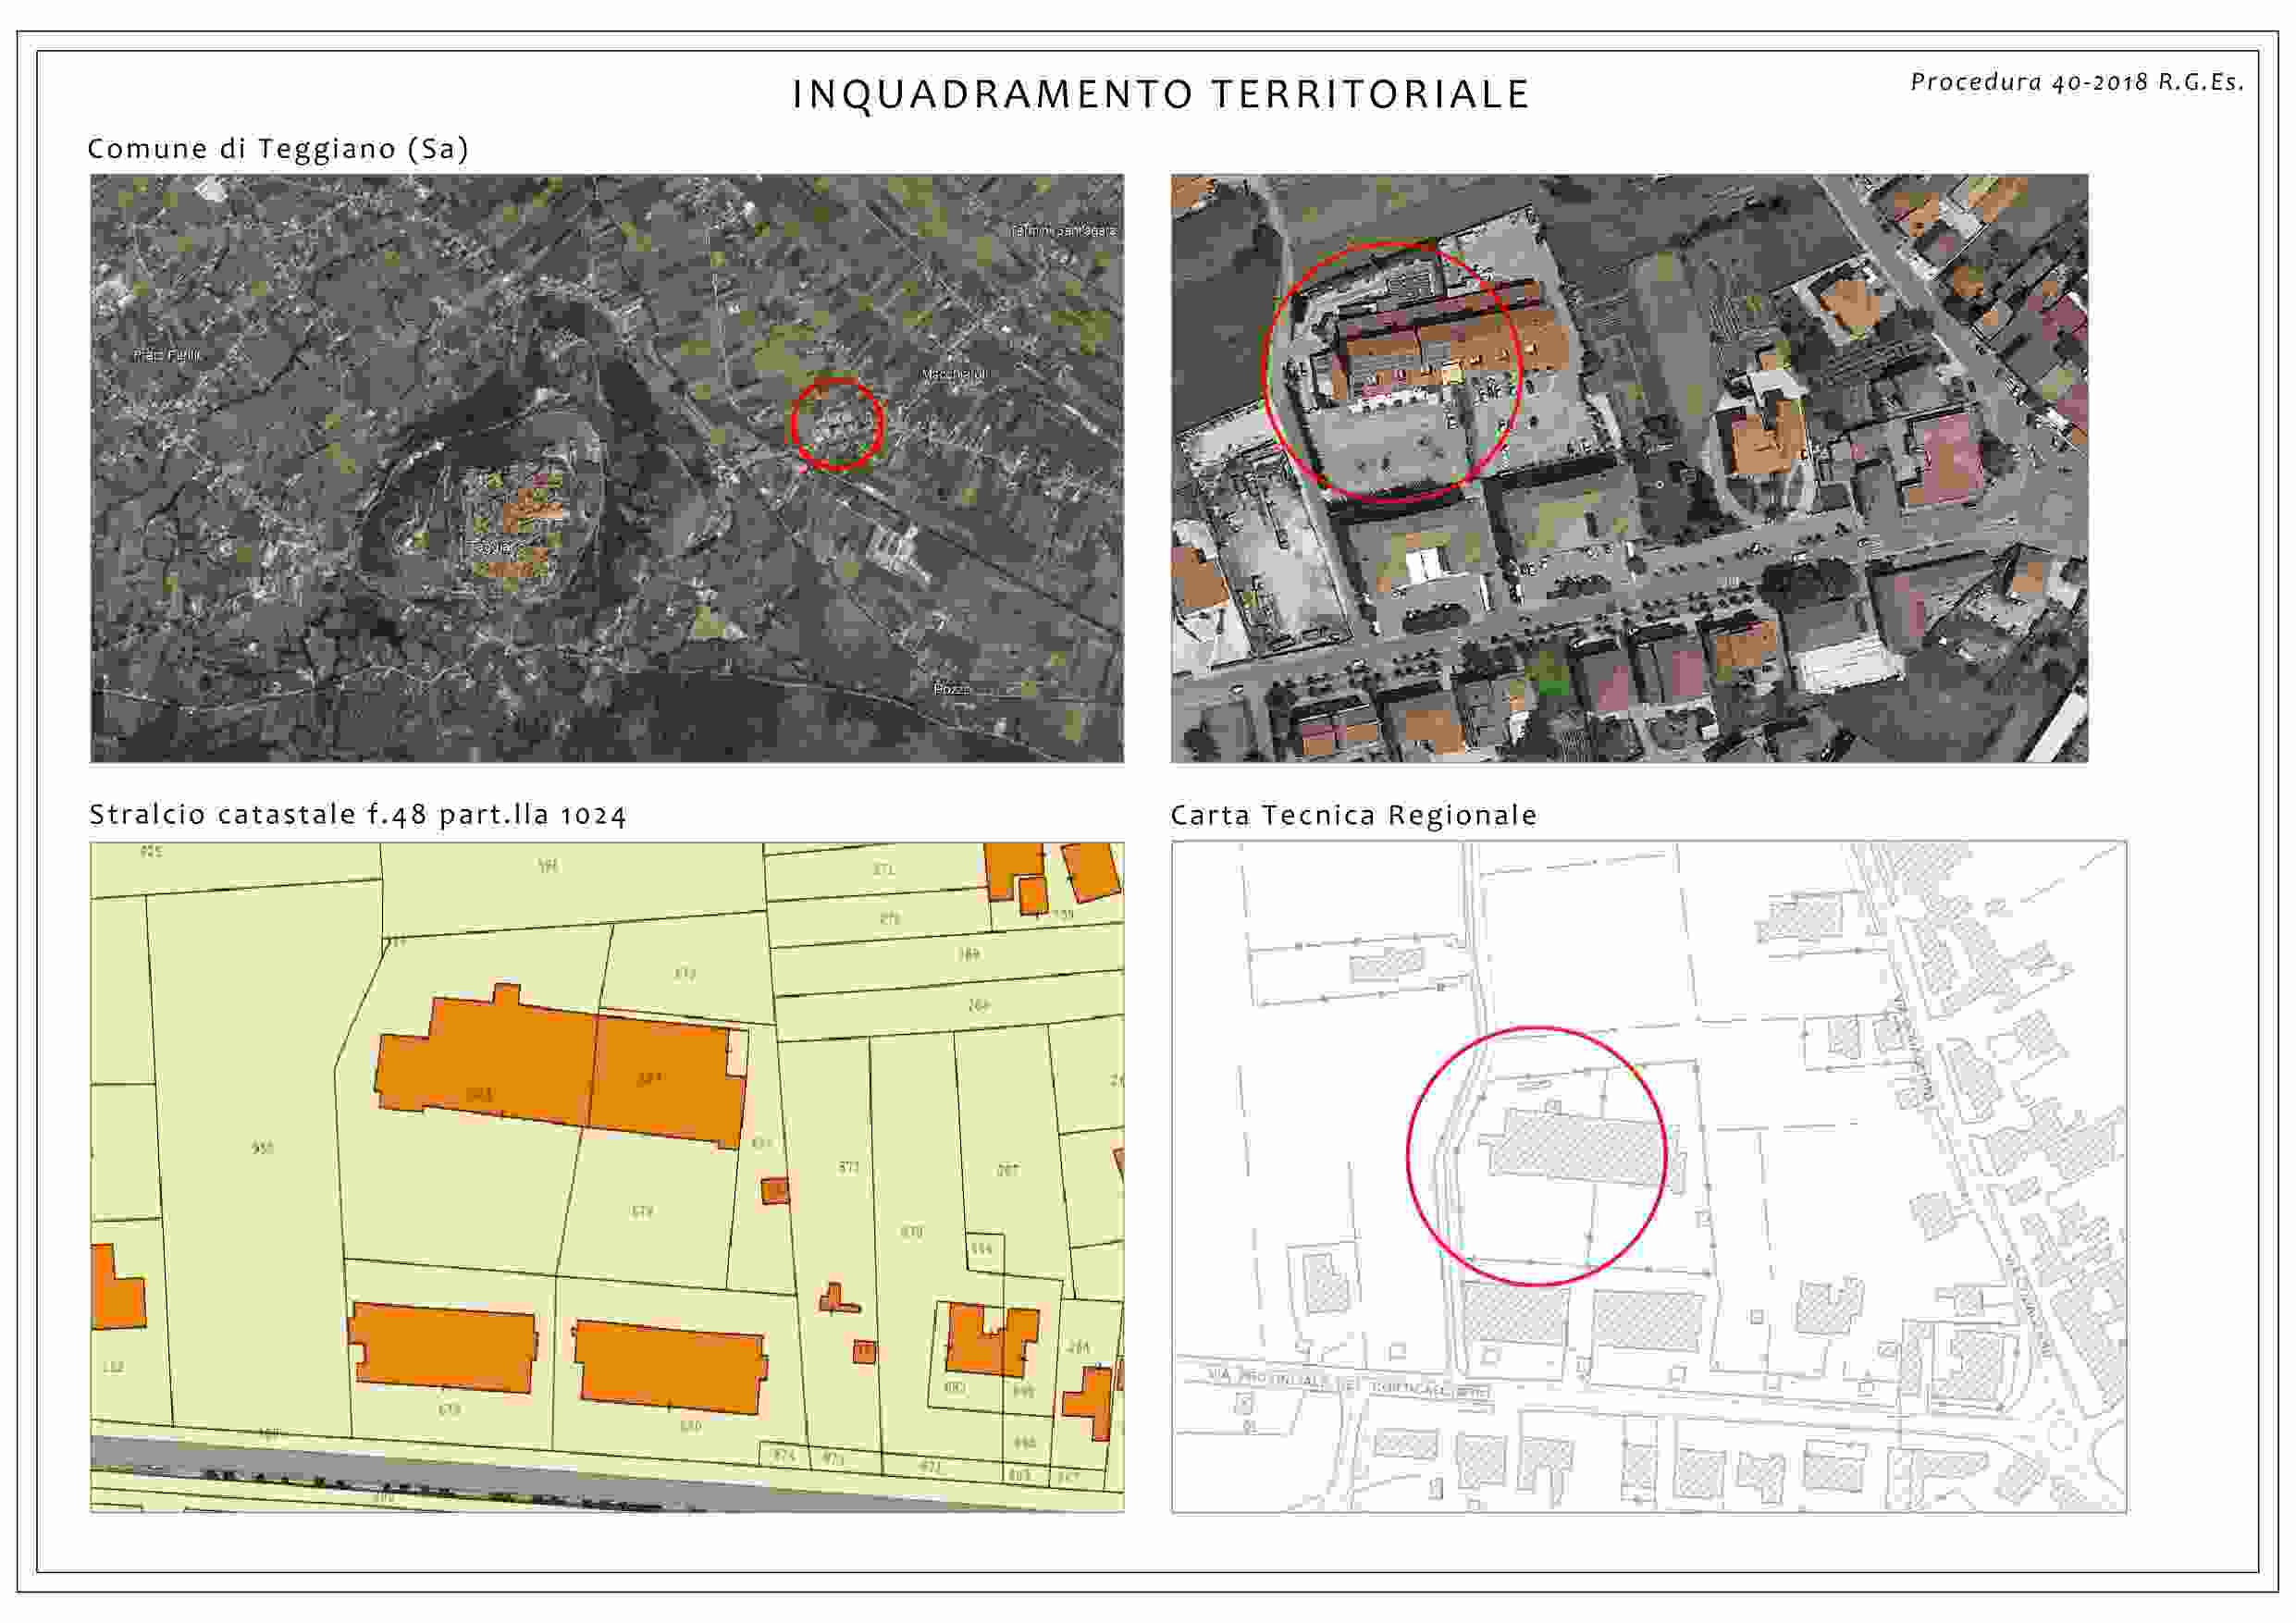Image resolution: width=2296 pixels, height=1623 pixels.
Task: Click the 'INQUADRAMENTO TERRITORIALE' title heading
Action: click(x=1160, y=95)
